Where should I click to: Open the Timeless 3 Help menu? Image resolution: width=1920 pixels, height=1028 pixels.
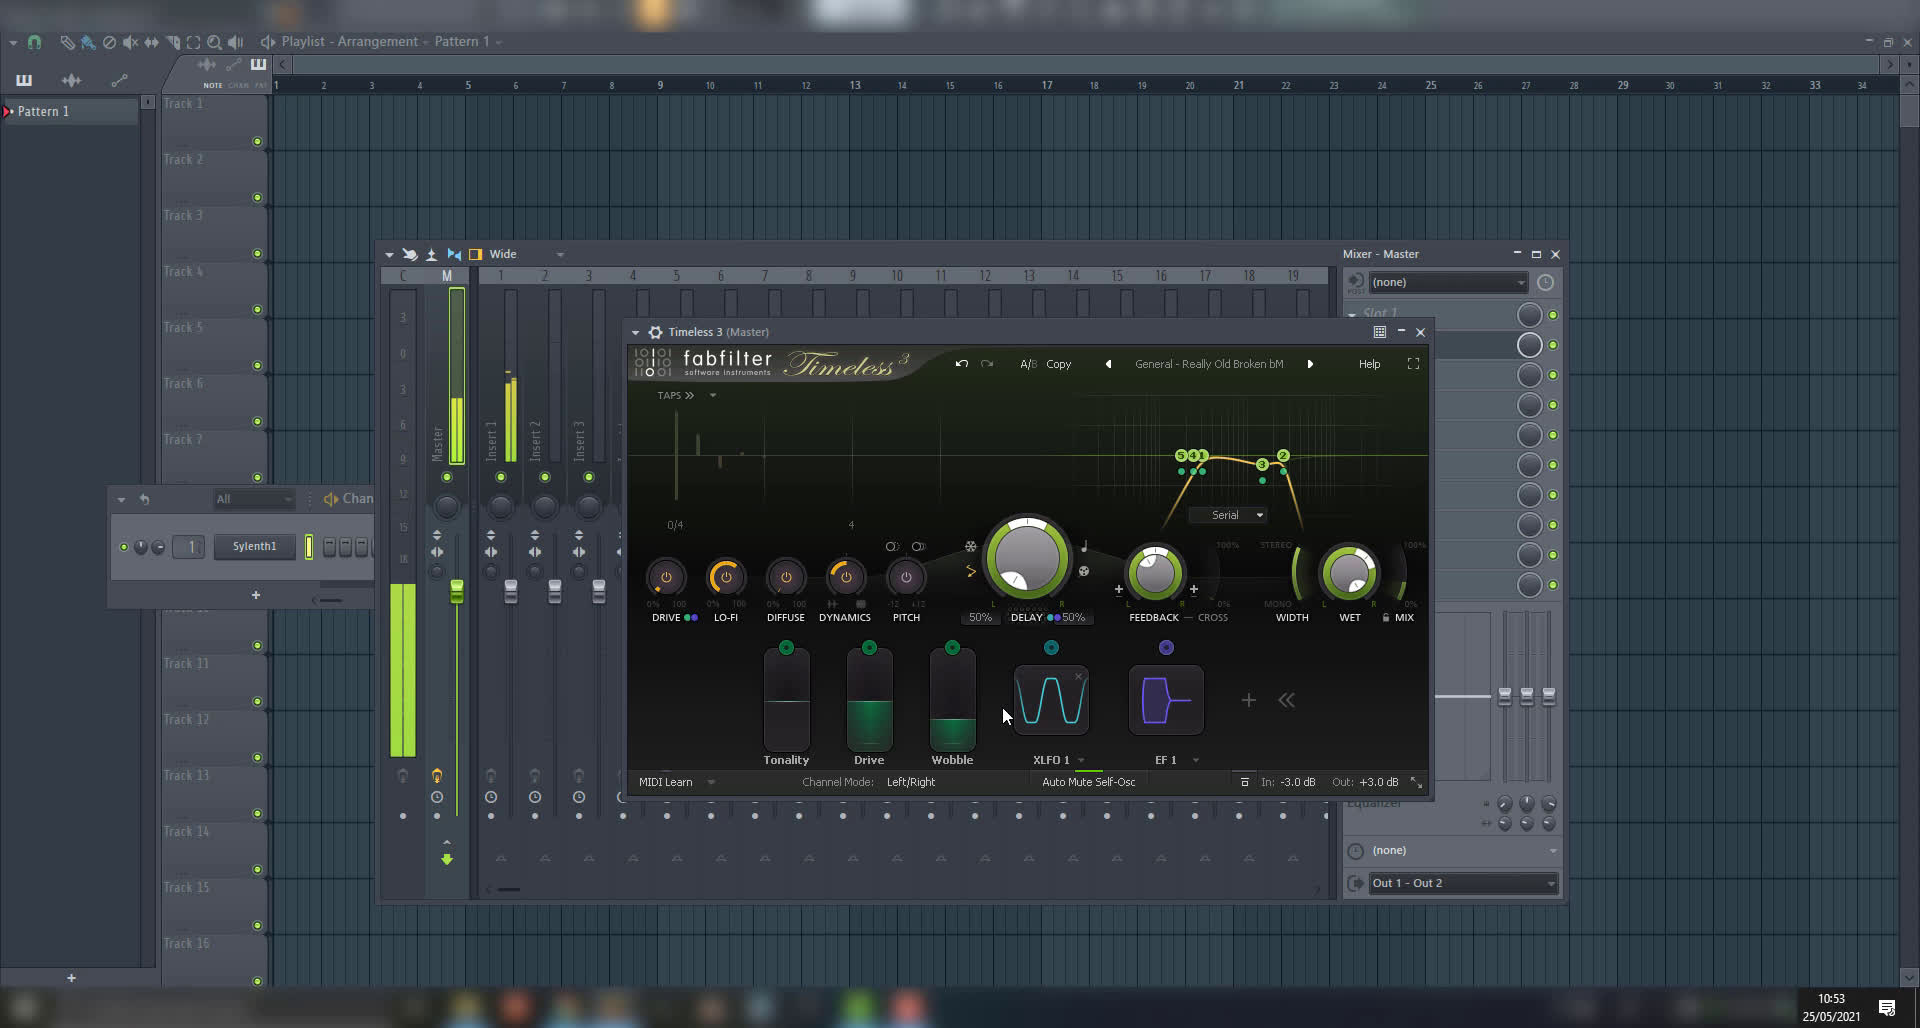coord(1369,364)
